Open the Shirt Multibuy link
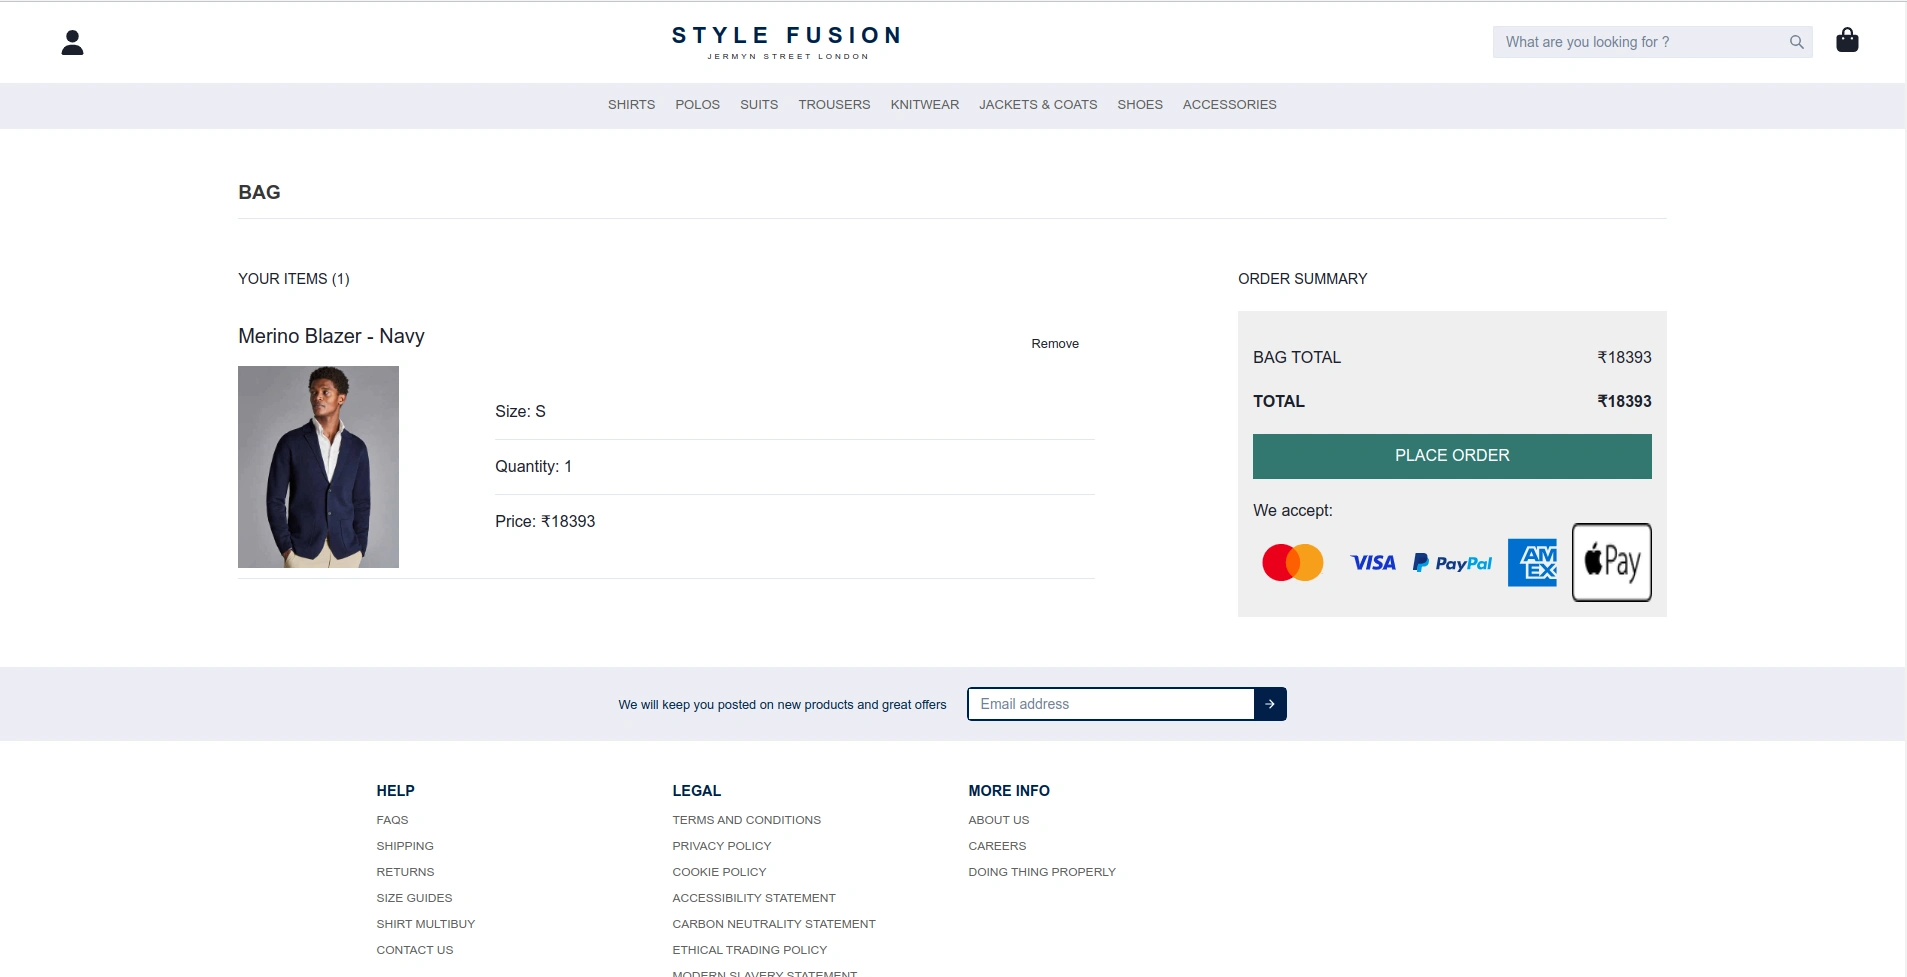 click(x=425, y=924)
